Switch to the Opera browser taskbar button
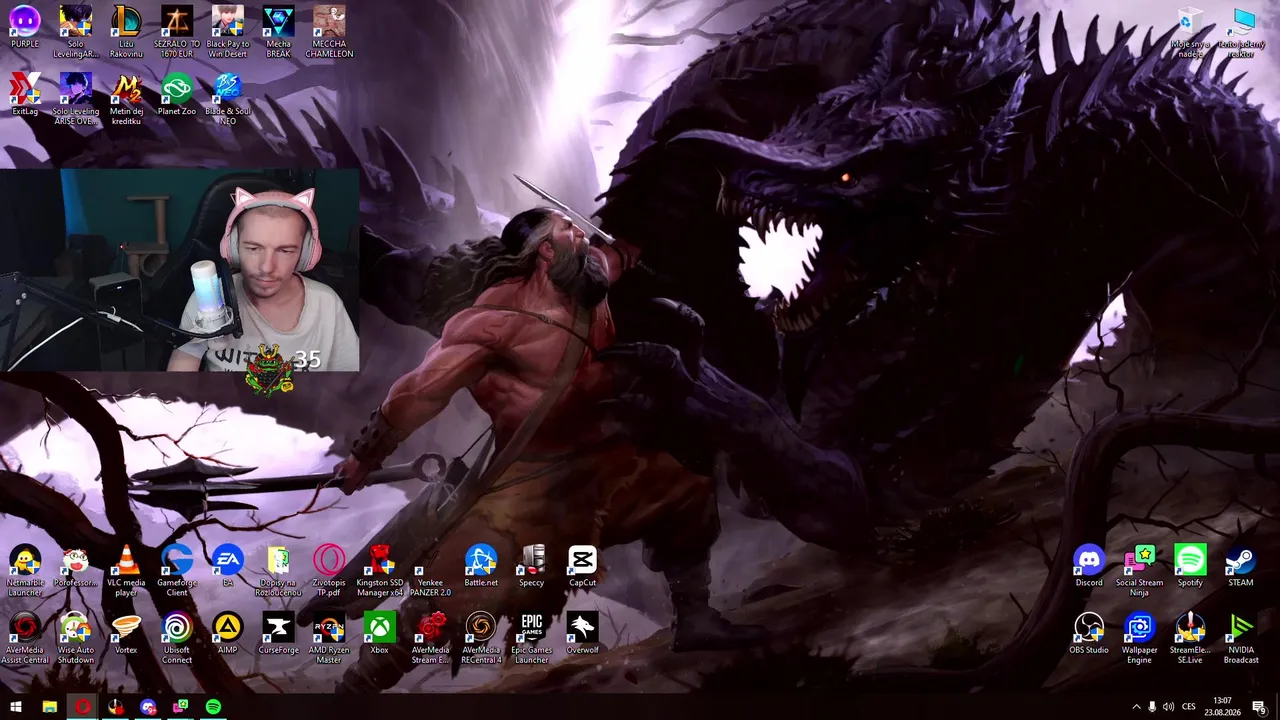The height and width of the screenshot is (720, 1280). pos(82,707)
